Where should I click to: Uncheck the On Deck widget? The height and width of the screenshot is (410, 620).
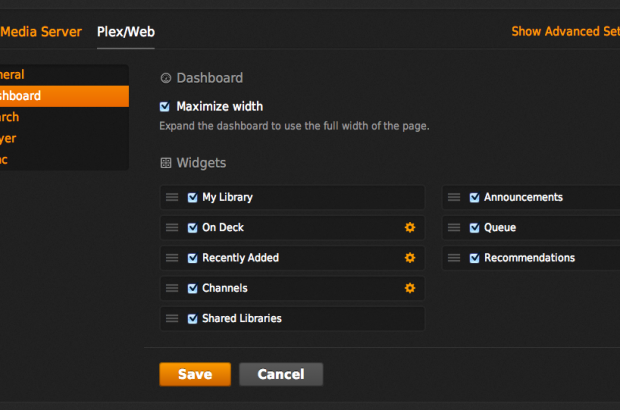click(192, 228)
